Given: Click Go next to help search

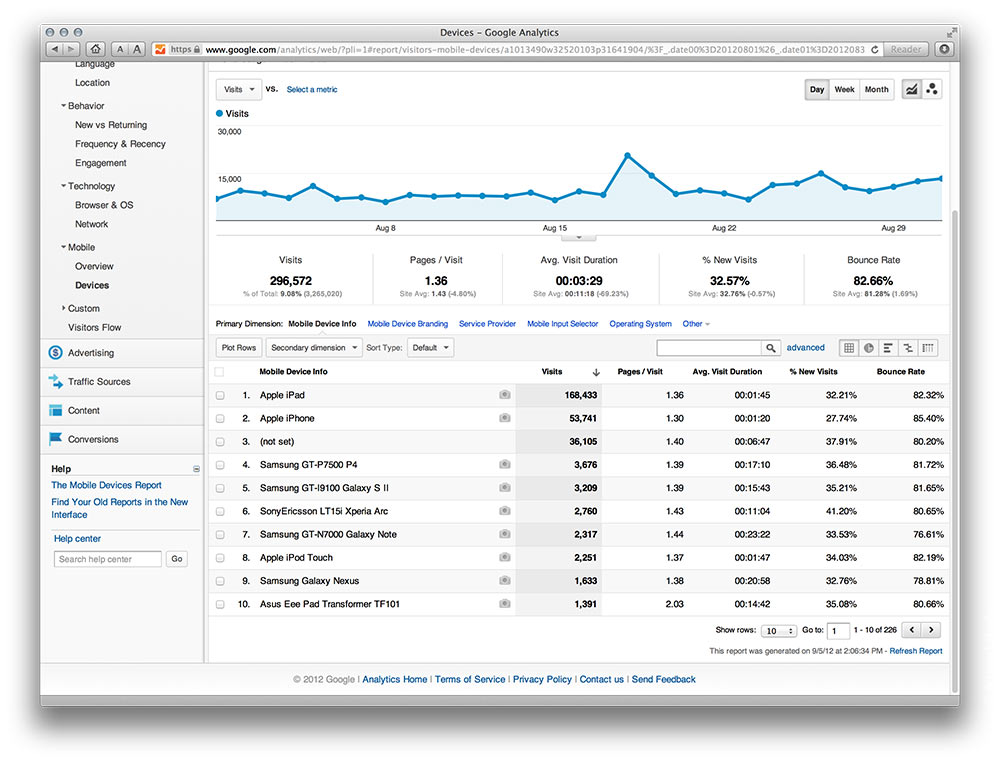Looking at the screenshot, I should [x=177, y=559].
